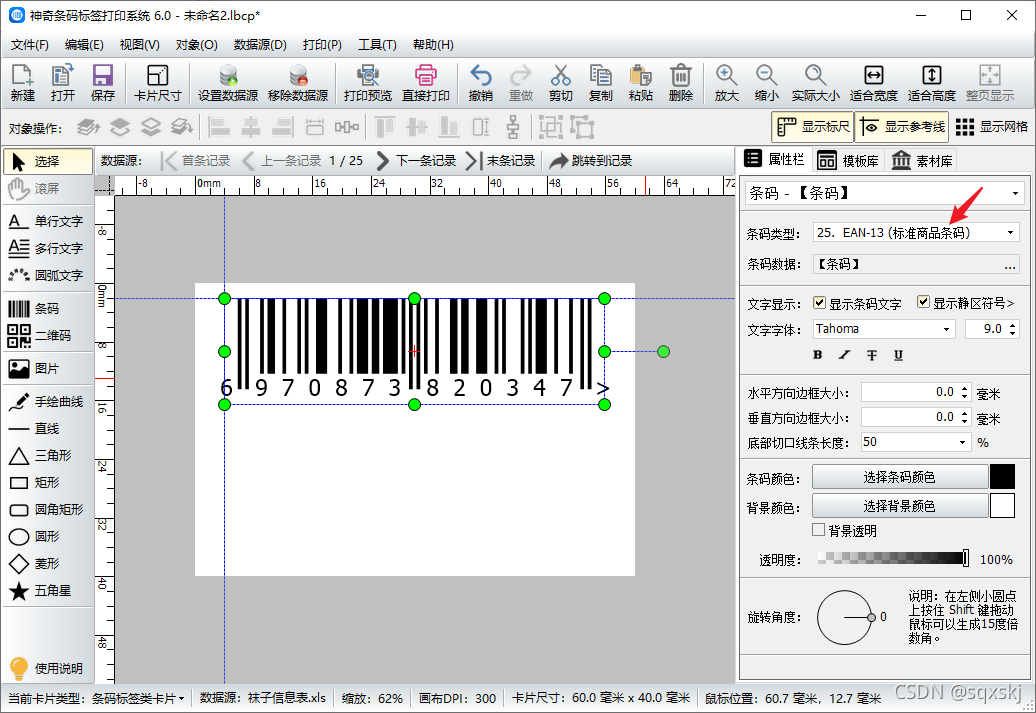Open the 数据源(D) menu
The width and height of the screenshot is (1036, 713).
tap(260, 45)
